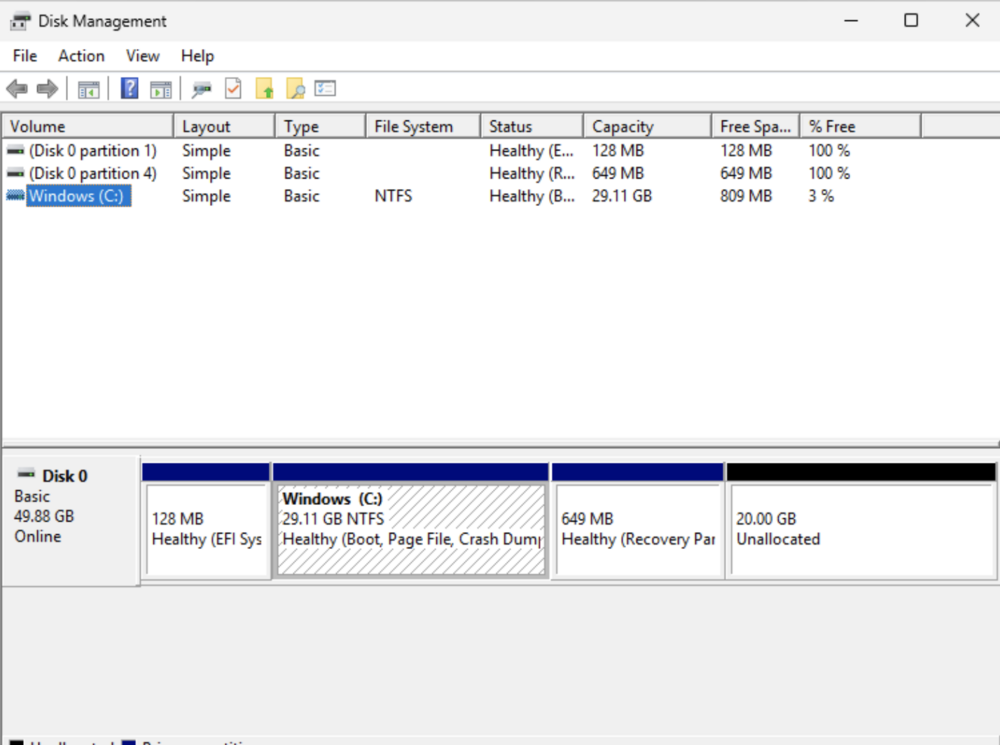Click the 128 MB capacity cell

617,151
